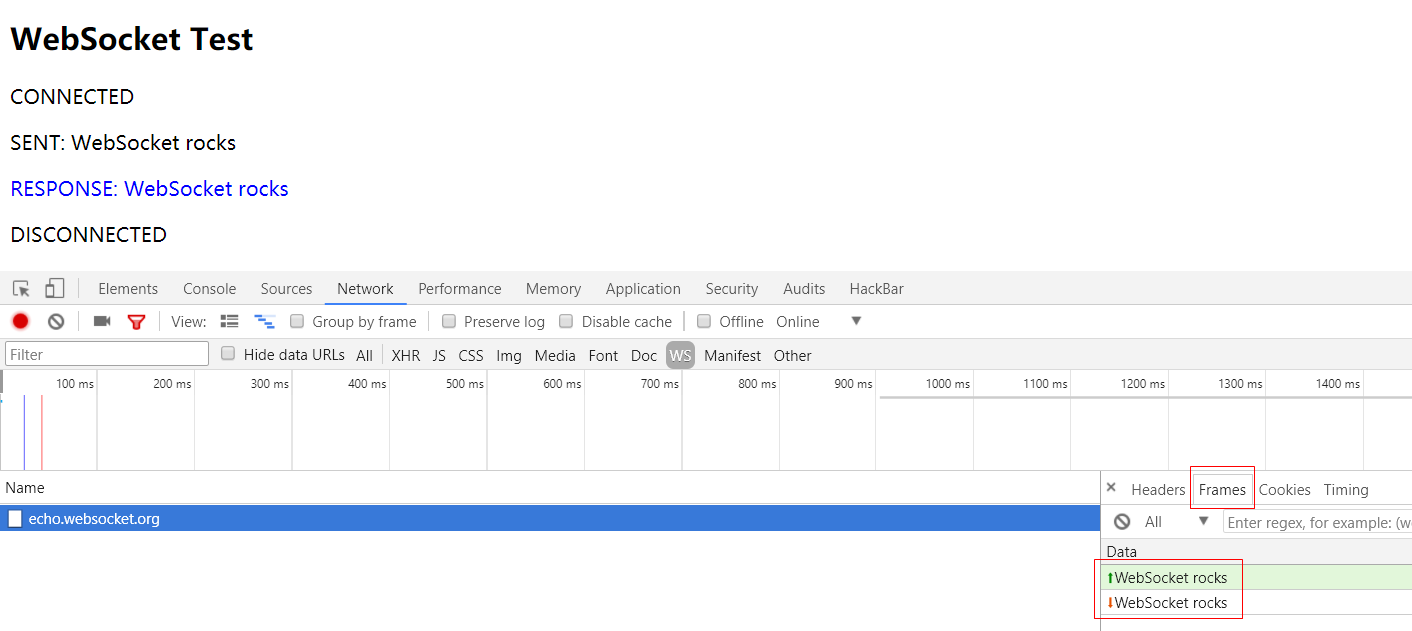Switch to large request rows view icon
Screen dimensions: 1412x631
coord(230,321)
